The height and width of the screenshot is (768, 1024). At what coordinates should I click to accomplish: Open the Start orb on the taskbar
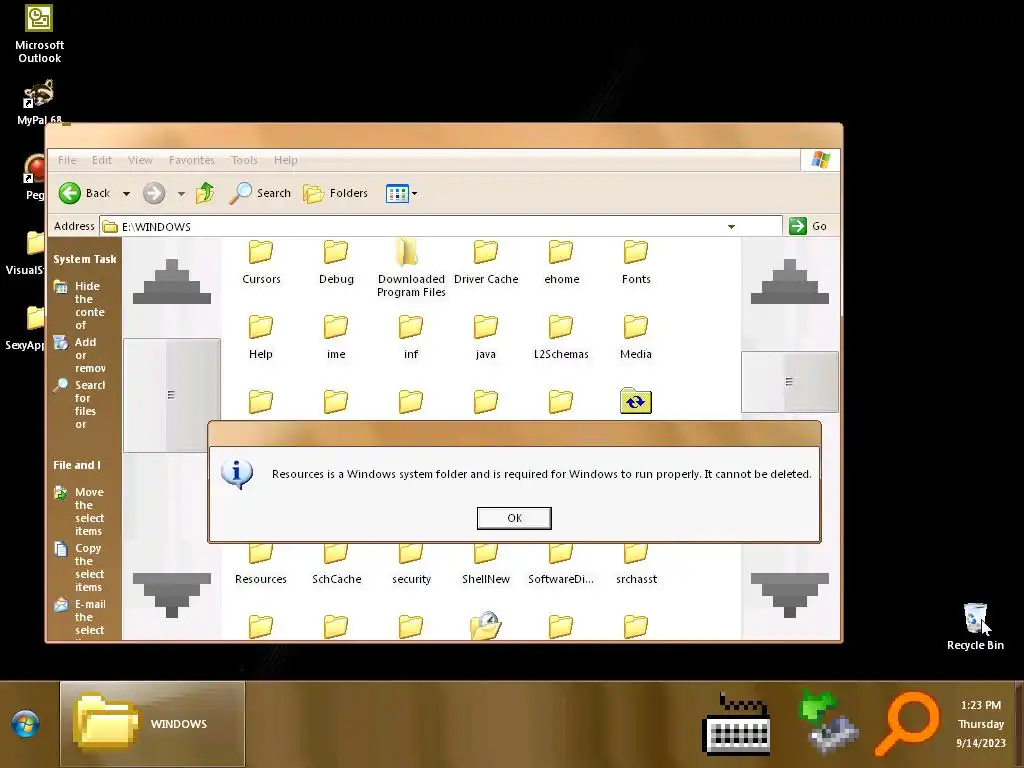(x=25, y=724)
